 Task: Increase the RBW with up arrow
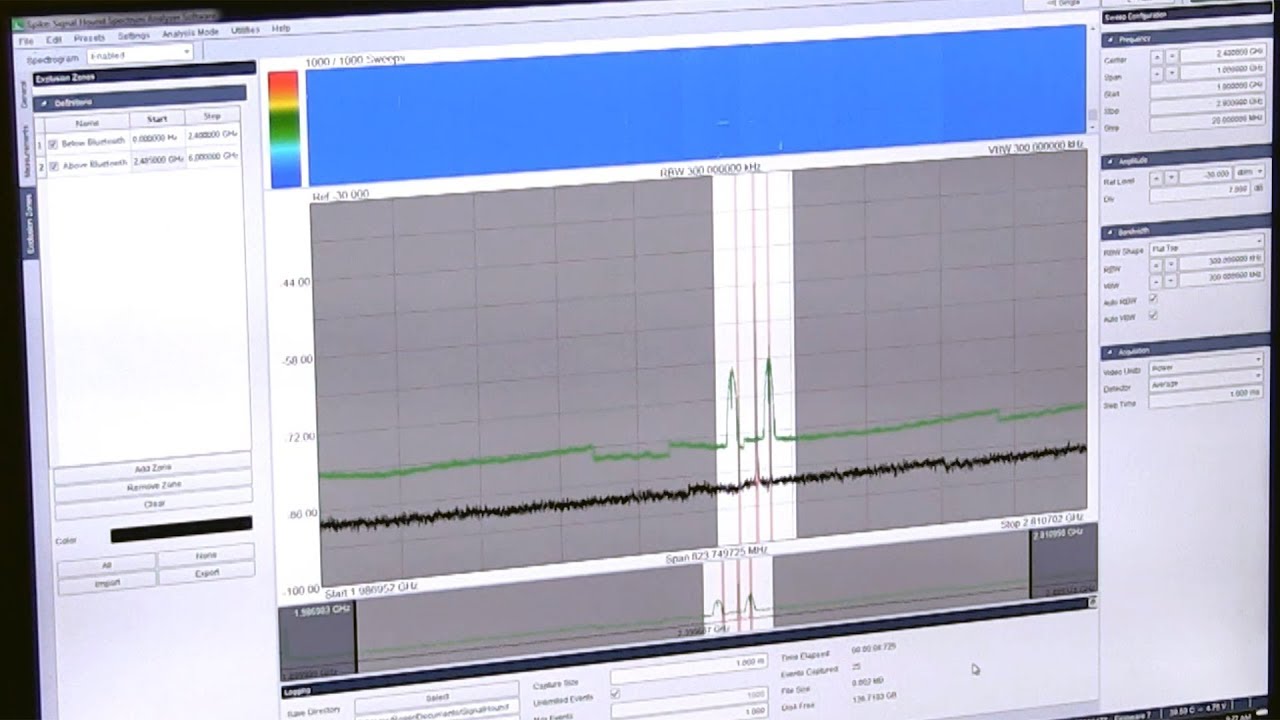(x=1157, y=266)
